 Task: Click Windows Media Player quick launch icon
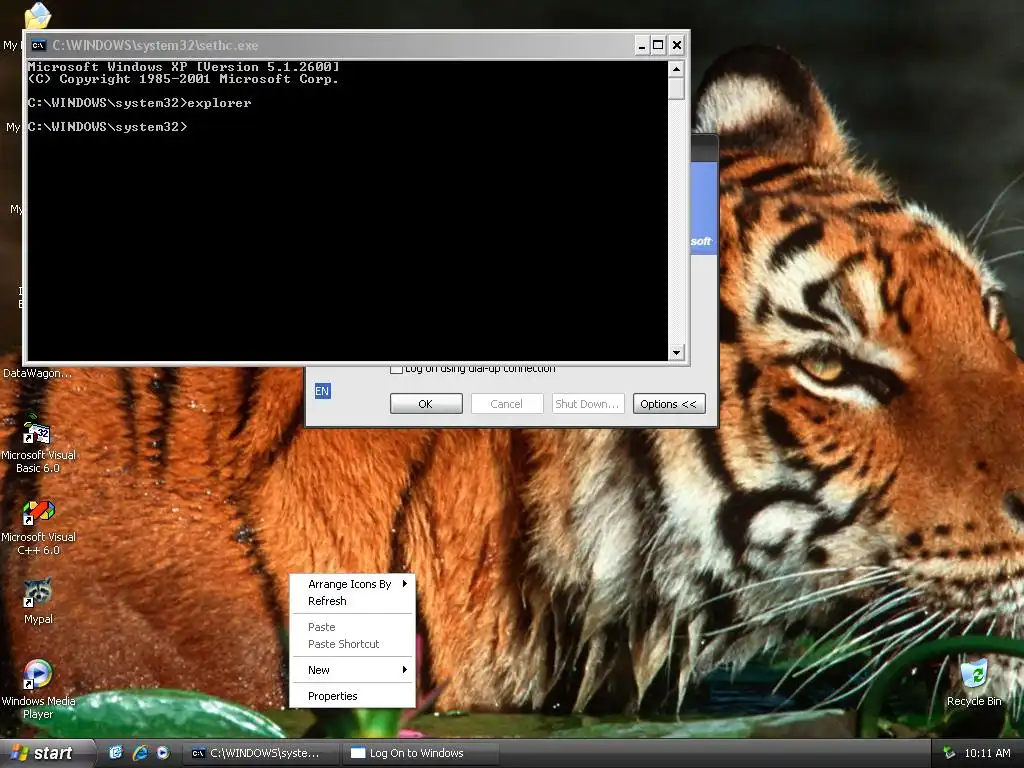pos(163,752)
